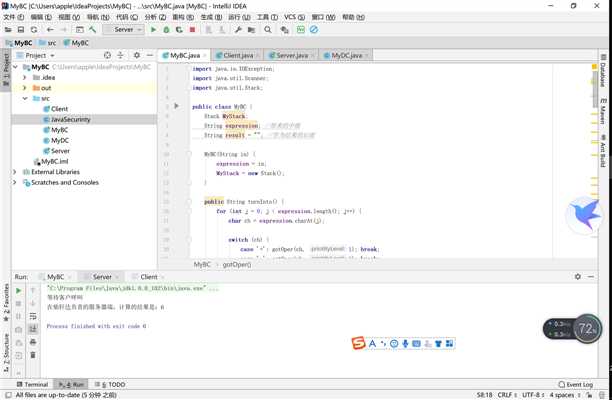The height and width of the screenshot is (400, 612).
Task: Open the Server run configuration dropdown
Action: (123, 30)
